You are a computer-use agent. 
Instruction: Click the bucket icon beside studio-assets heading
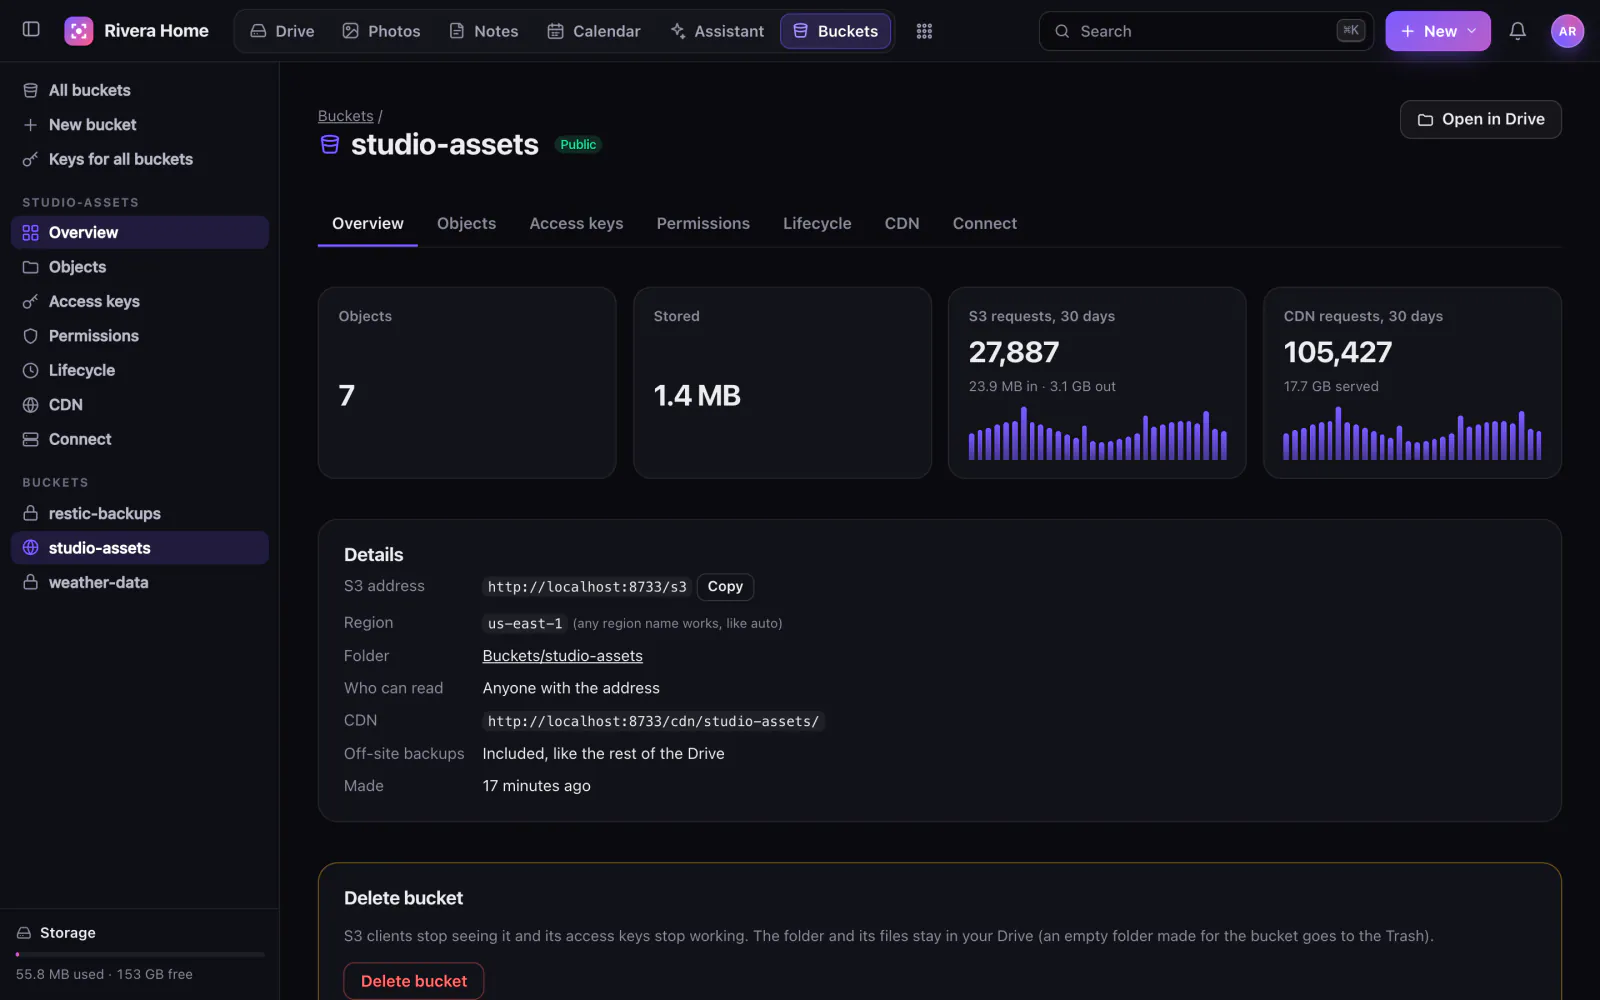330,145
